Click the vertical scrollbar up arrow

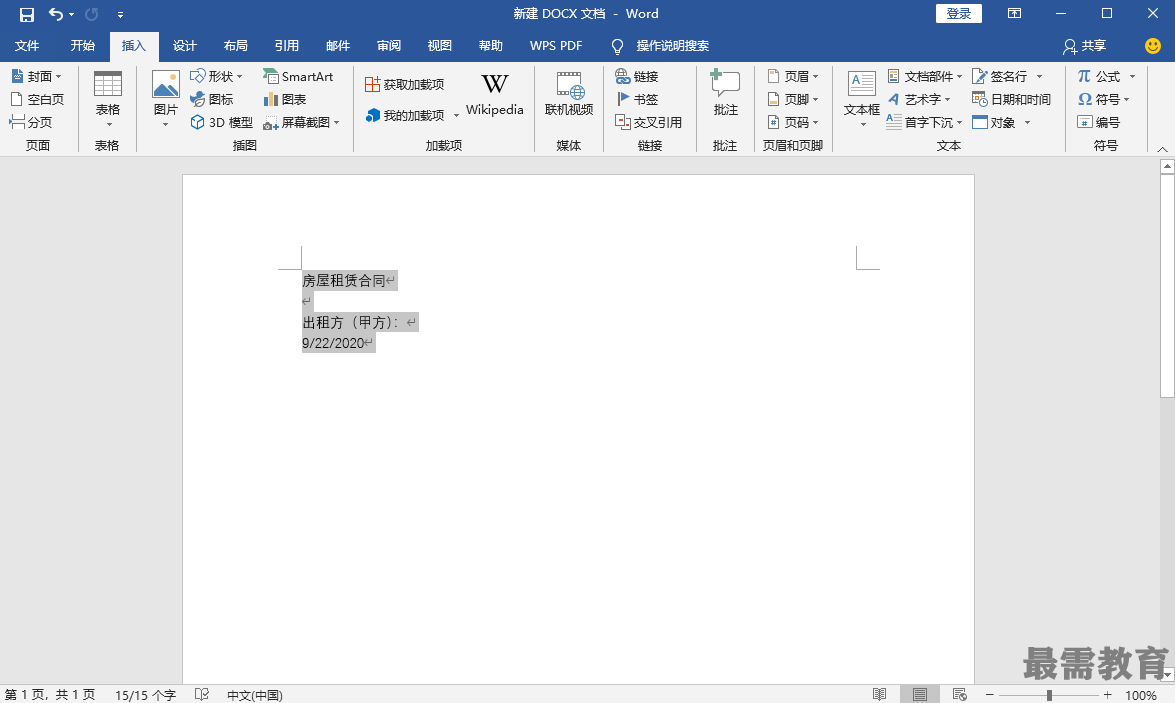click(1167, 166)
